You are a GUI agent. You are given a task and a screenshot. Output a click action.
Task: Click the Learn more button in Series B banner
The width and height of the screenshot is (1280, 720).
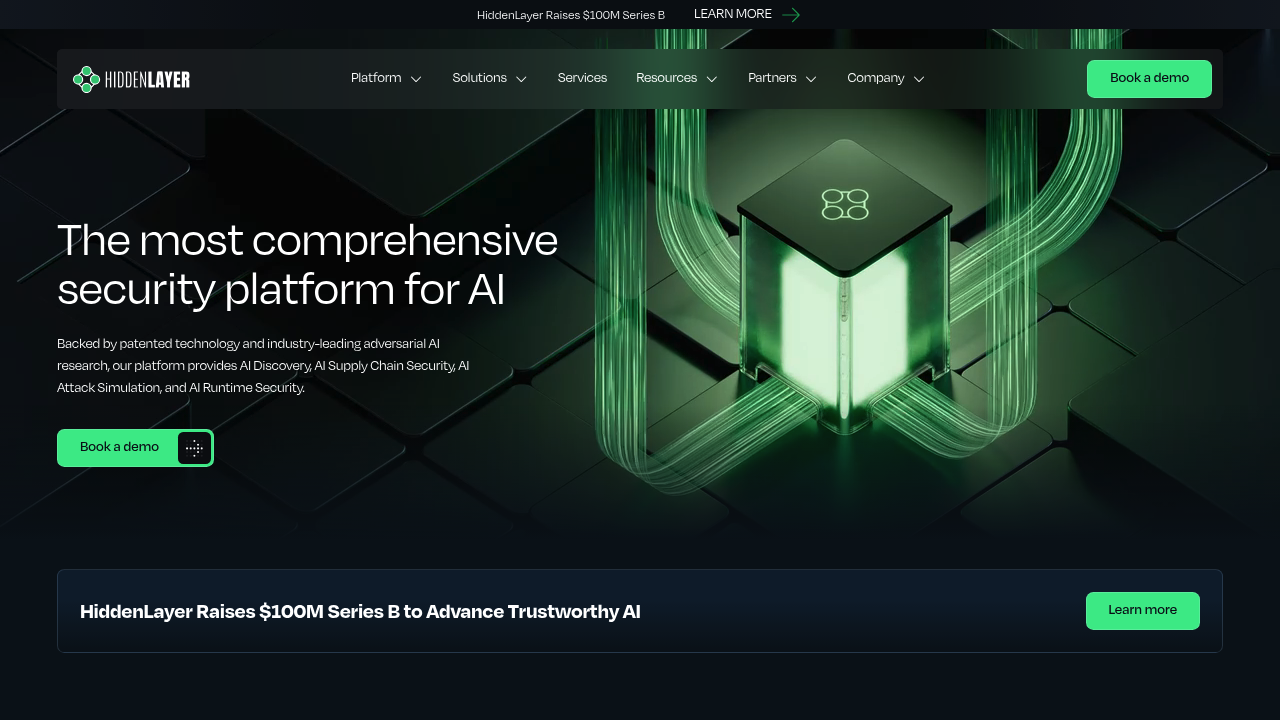(x=1142, y=611)
